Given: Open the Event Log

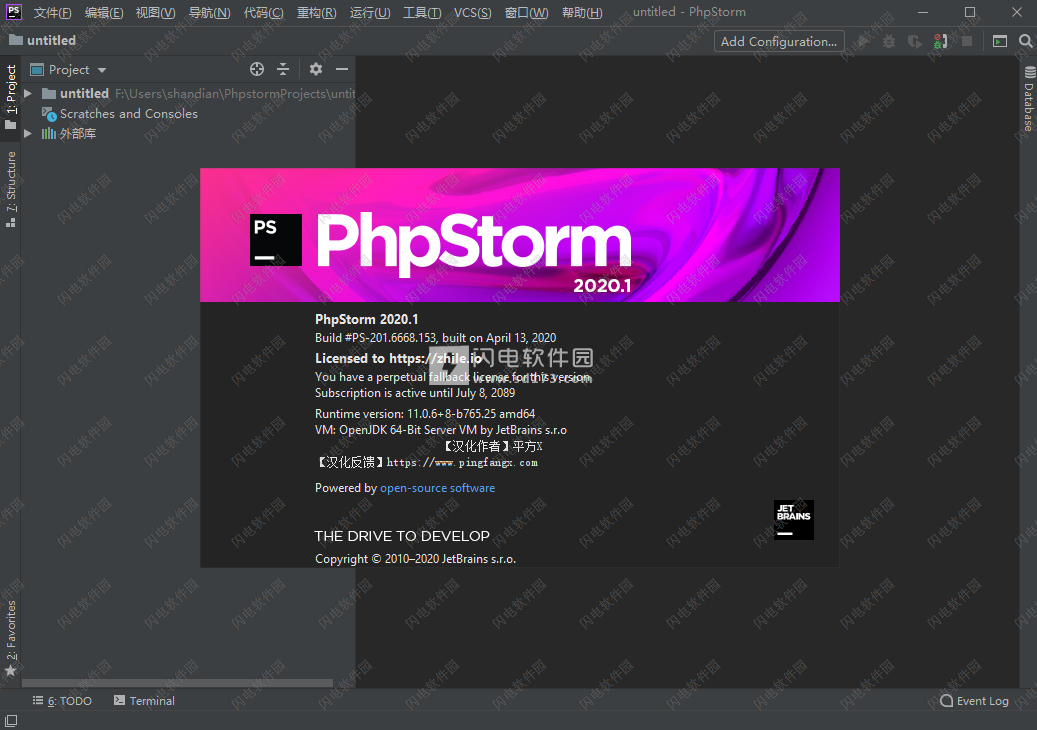Looking at the screenshot, I should (x=974, y=701).
